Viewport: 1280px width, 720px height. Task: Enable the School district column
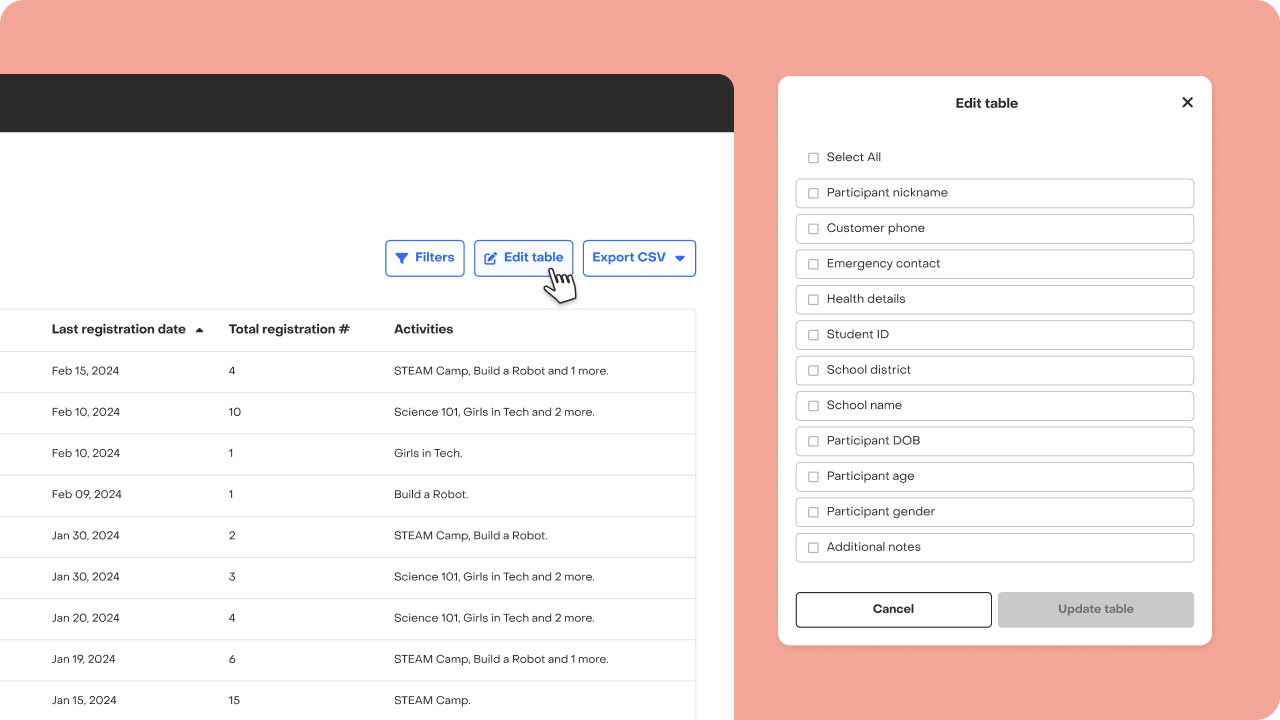pyautogui.click(x=813, y=370)
